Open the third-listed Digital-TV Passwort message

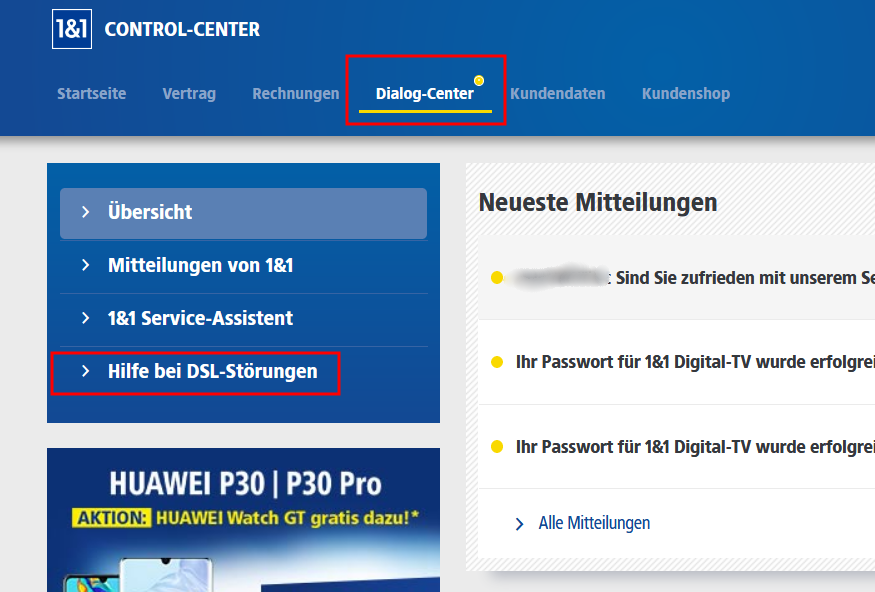[676, 447]
